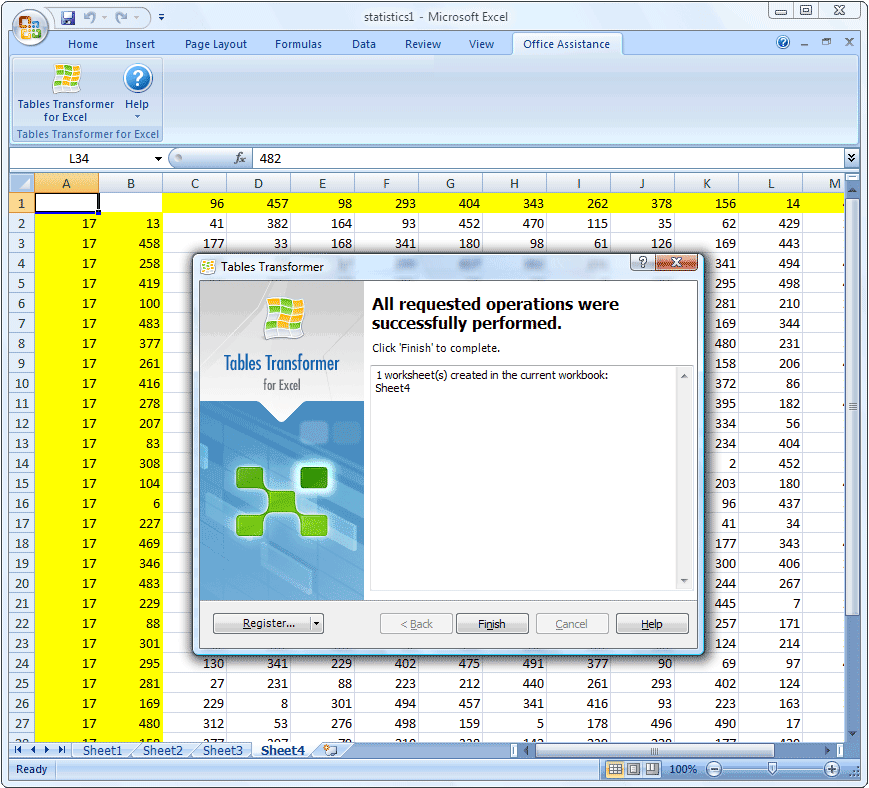Jump to first sheet with navigation arrow
This screenshot has width=869, height=788.
18,750
